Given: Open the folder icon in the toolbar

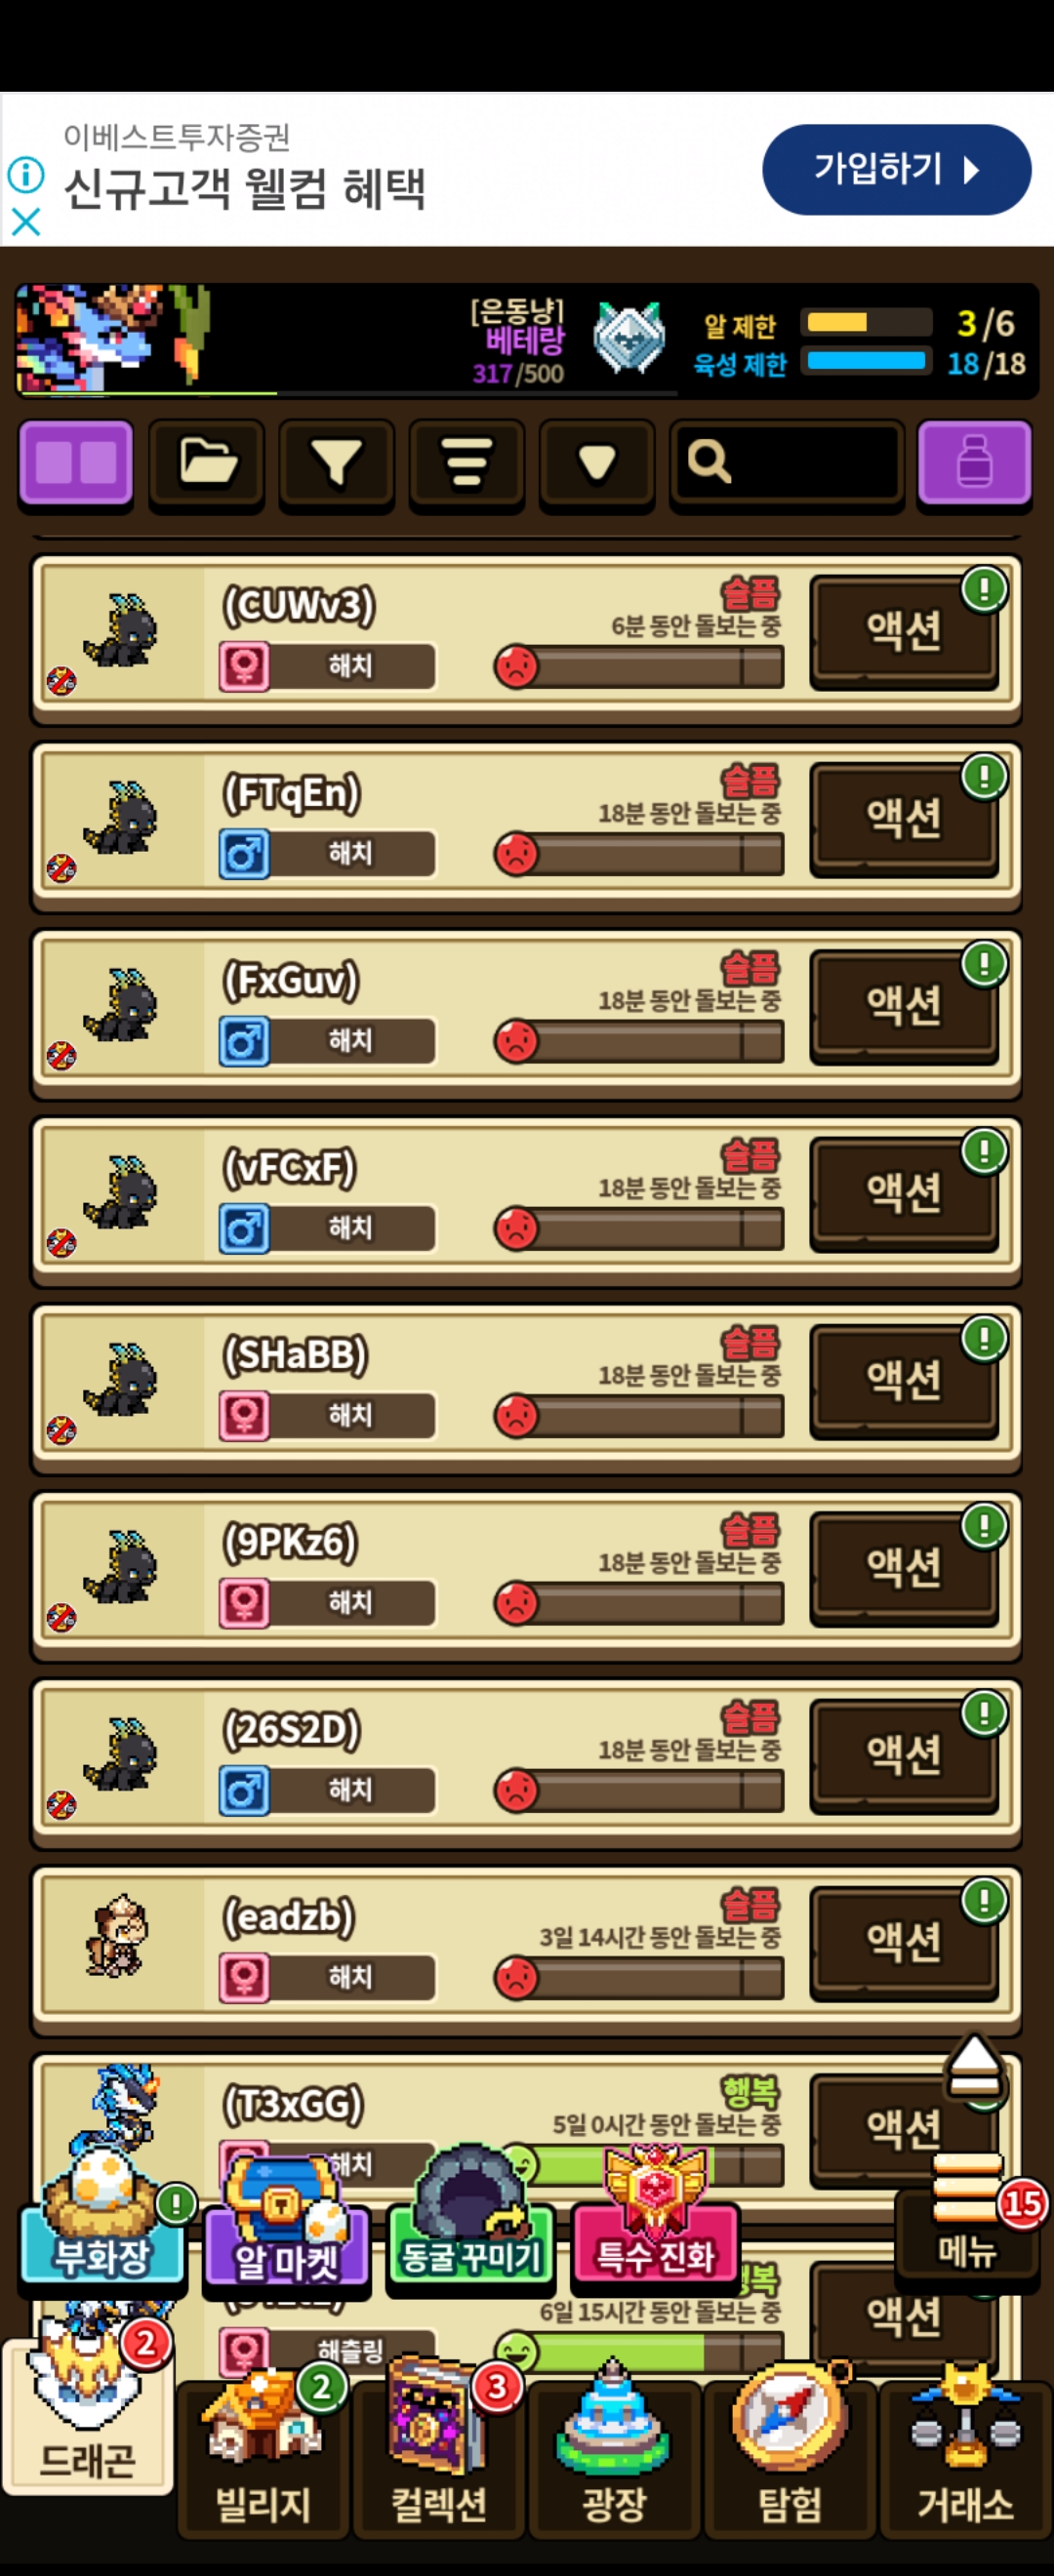Looking at the screenshot, I should pyautogui.click(x=207, y=463).
